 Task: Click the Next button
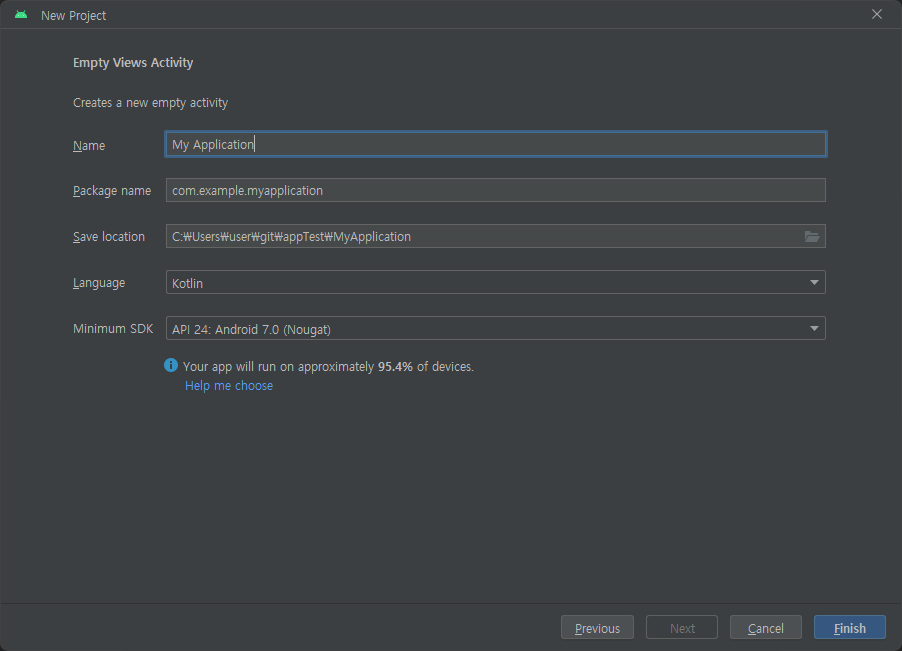(x=682, y=627)
